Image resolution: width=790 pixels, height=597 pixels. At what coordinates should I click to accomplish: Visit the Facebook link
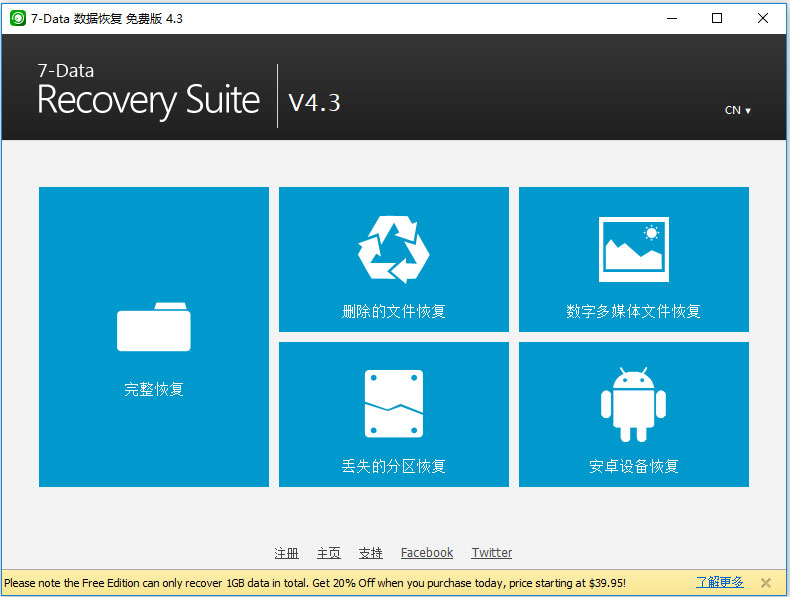[x=427, y=553]
